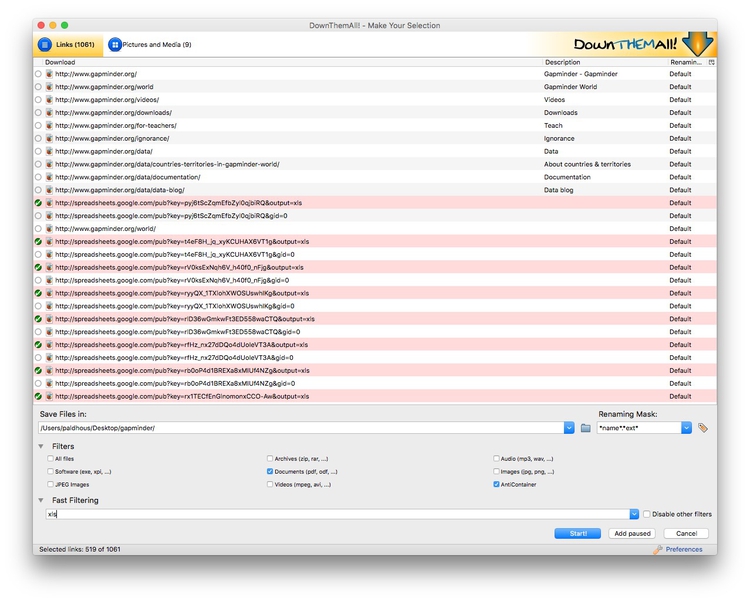Click the renaming mask tags icon
This screenshot has width=750, height=602.
point(703,428)
